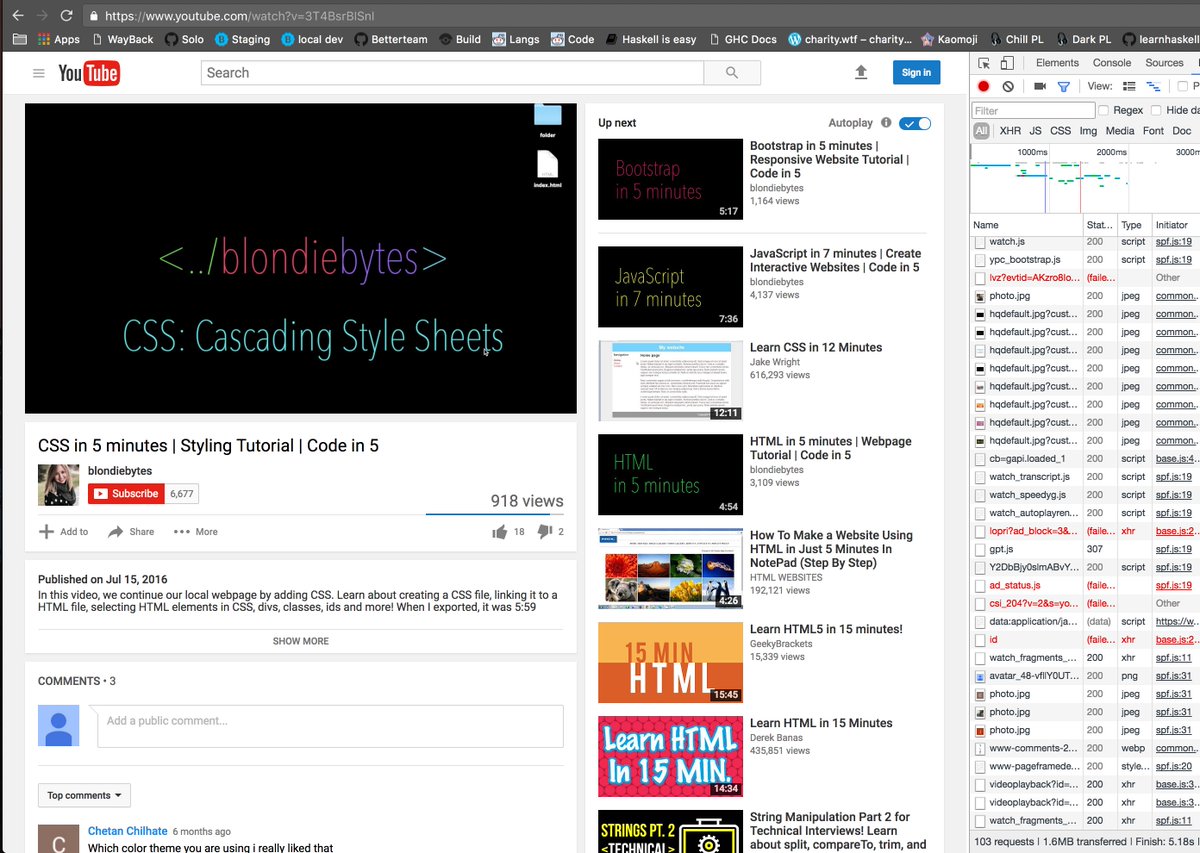Sort network table by Name column header

pos(1027,225)
